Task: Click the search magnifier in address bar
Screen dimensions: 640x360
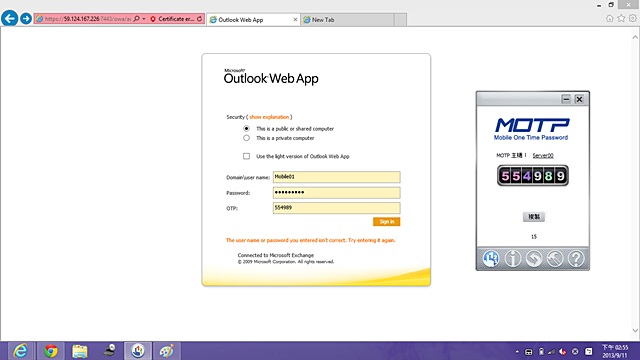Action: pyautogui.click(x=137, y=19)
